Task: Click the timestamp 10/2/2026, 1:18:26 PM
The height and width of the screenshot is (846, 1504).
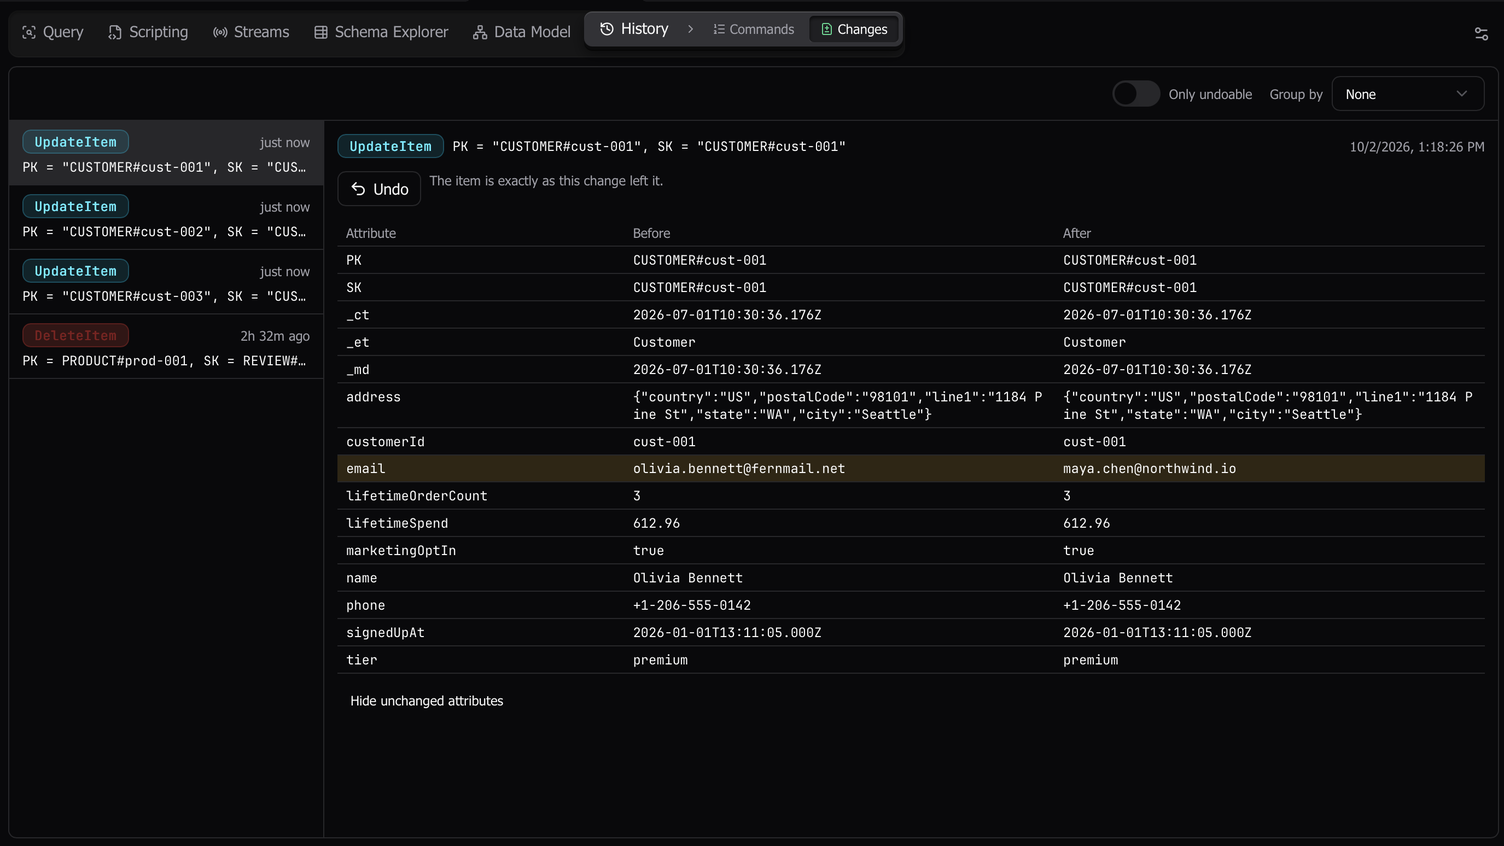Action: (x=1417, y=147)
